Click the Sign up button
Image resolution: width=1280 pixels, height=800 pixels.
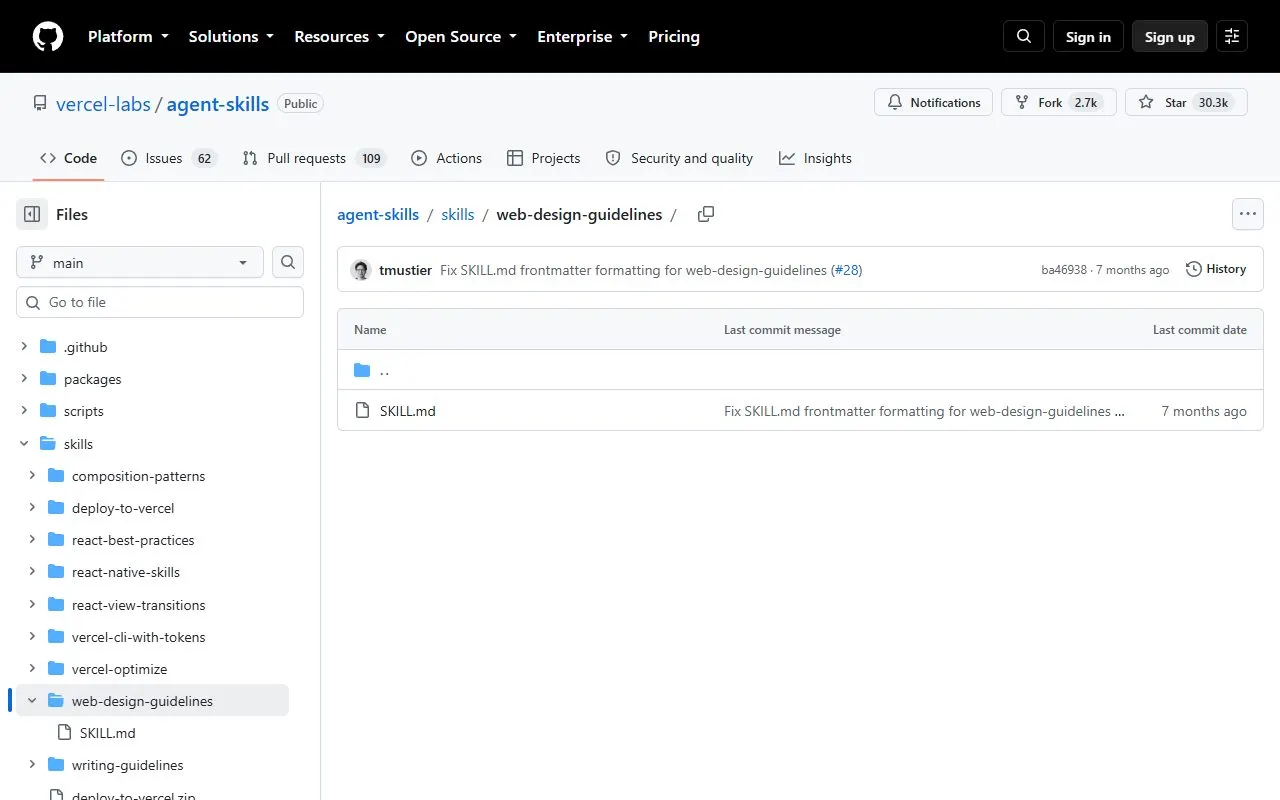(x=1170, y=37)
